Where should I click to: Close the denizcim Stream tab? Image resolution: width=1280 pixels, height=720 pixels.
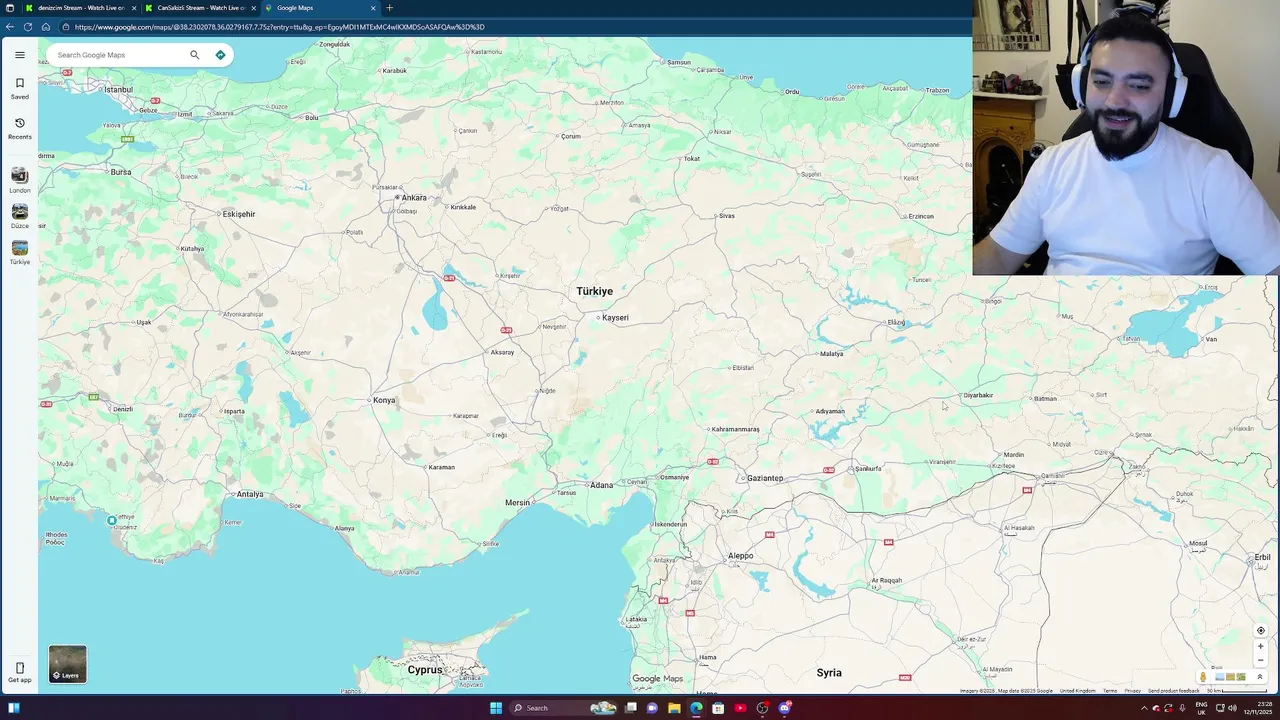(x=134, y=8)
